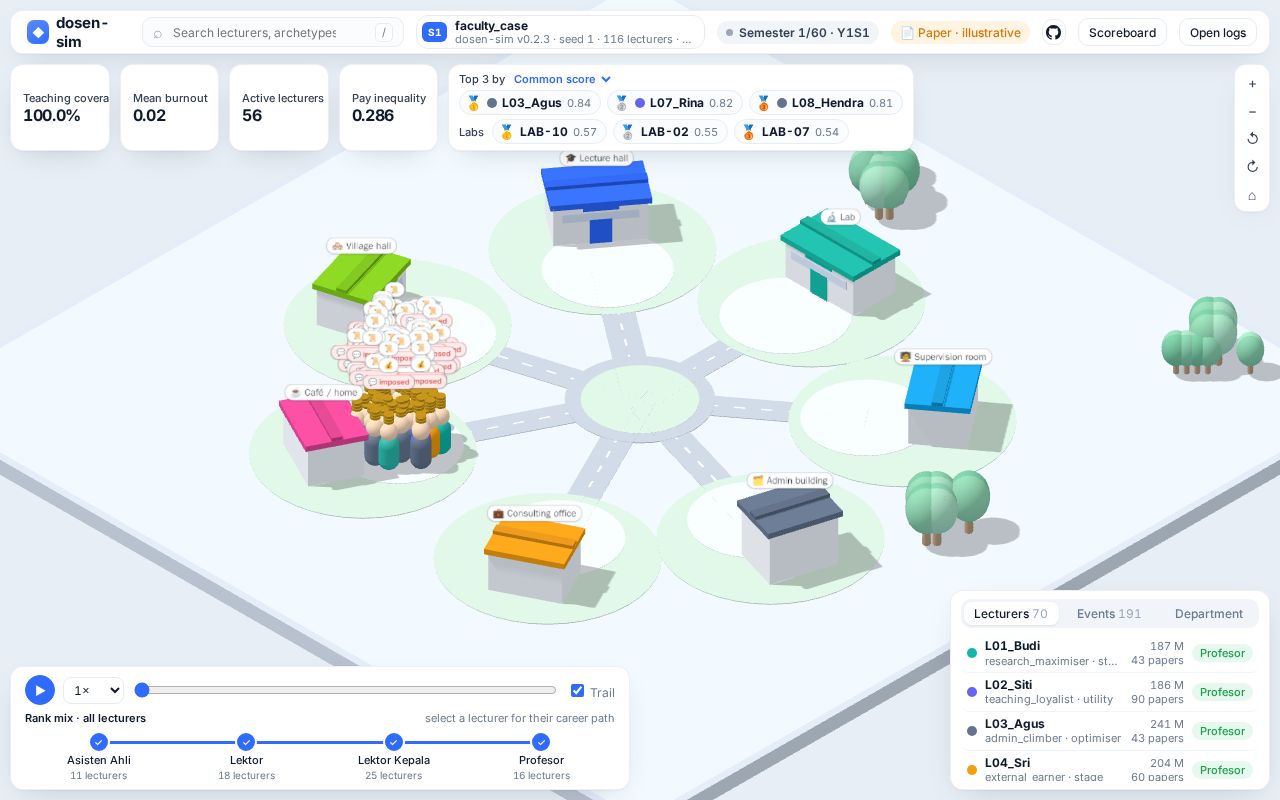Screen dimensions: 1280x800
Task: Start the simulation with the play button
Action: (40, 690)
